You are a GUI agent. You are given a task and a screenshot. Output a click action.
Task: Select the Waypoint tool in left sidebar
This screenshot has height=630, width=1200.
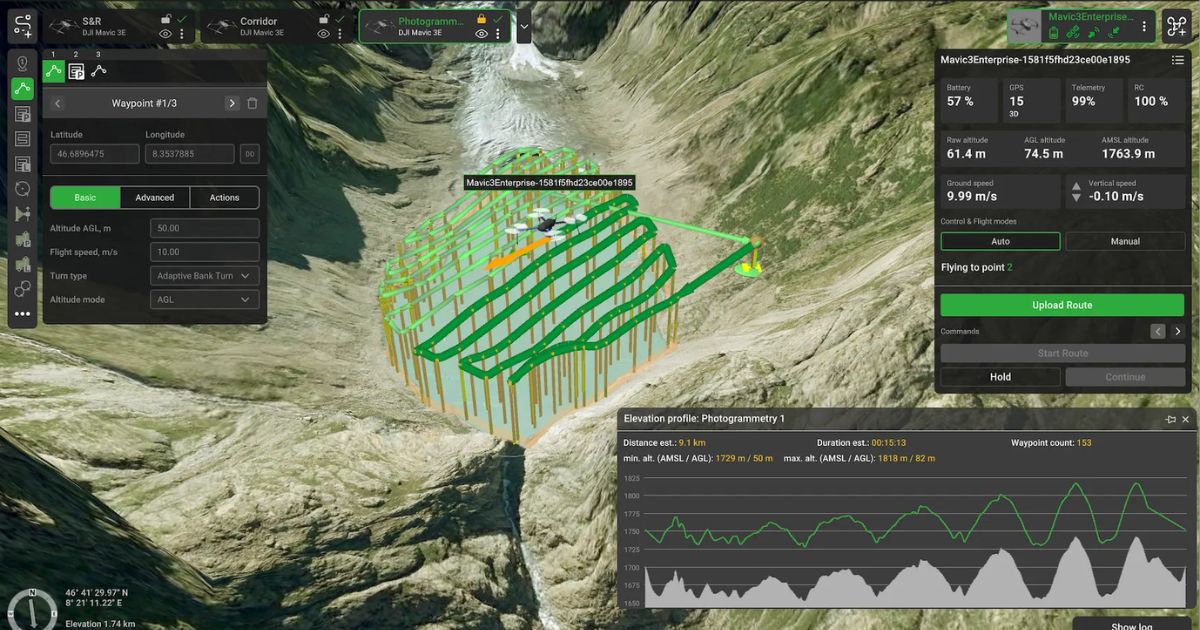click(22, 63)
